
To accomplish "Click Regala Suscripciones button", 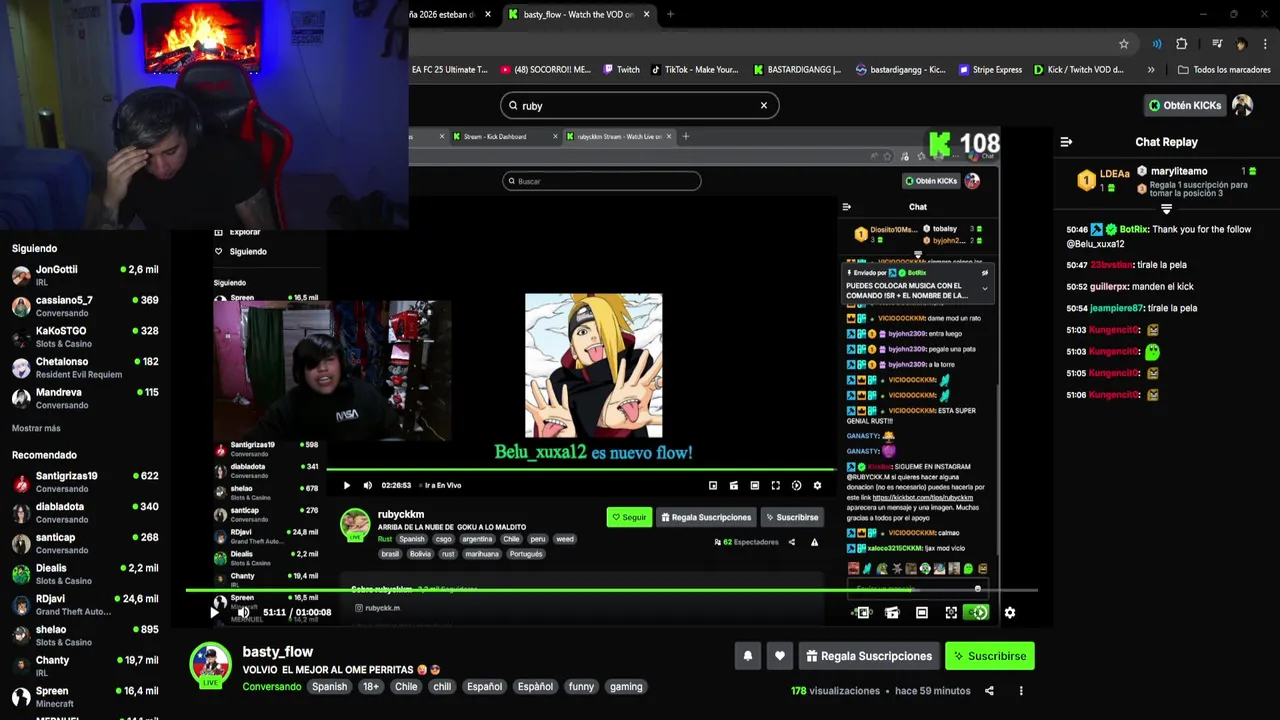I will click(869, 656).
